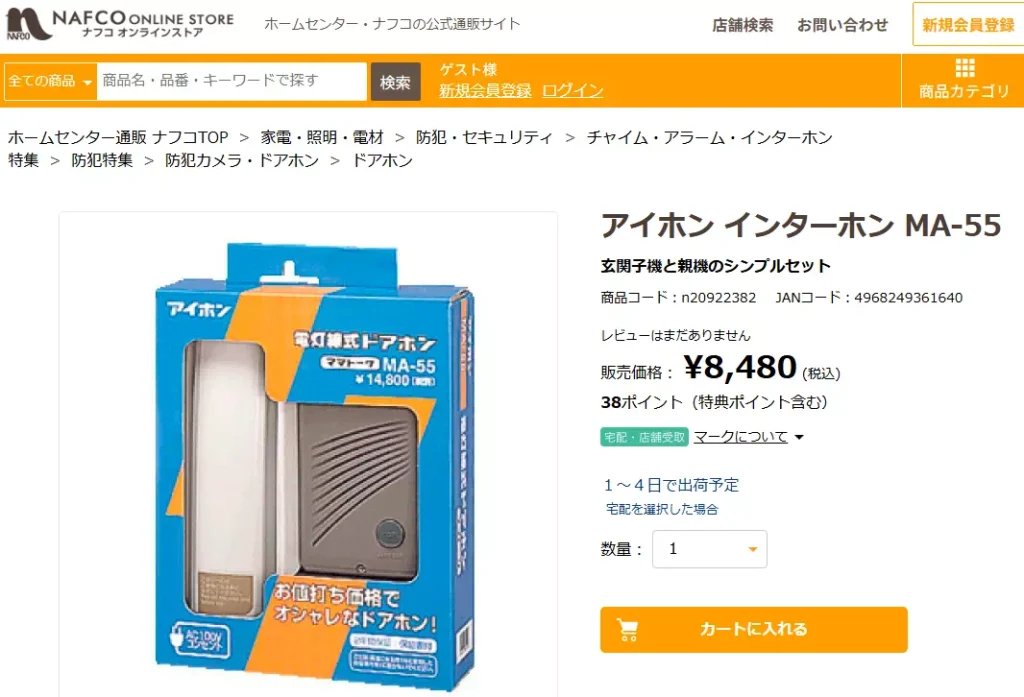Click the ログイン link
Image resolution: width=1024 pixels, height=697 pixels.
[573, 91]
